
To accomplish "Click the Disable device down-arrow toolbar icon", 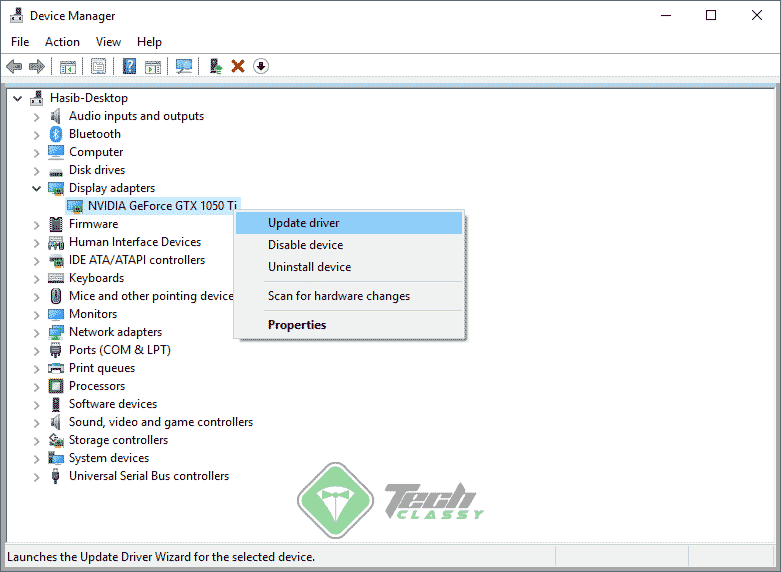I will (x=261, y=66).
